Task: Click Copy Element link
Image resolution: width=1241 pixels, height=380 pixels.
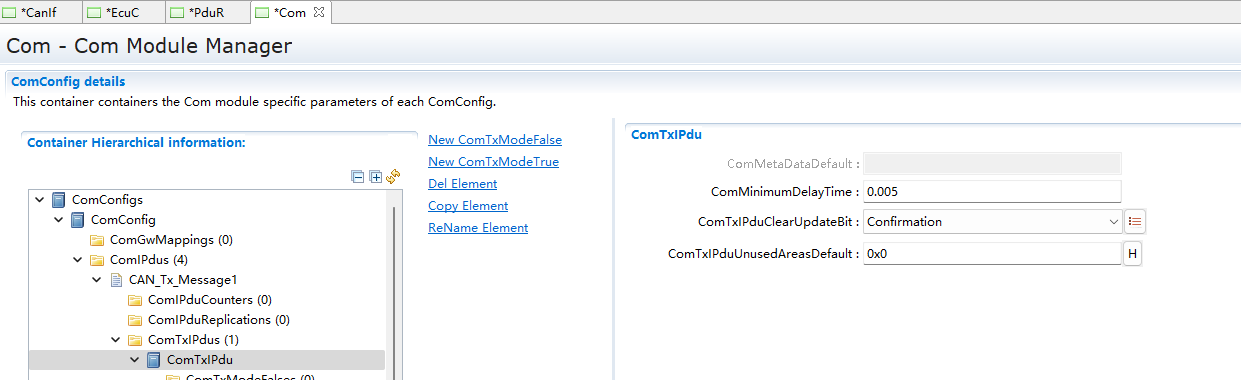Action: point(468,206)
